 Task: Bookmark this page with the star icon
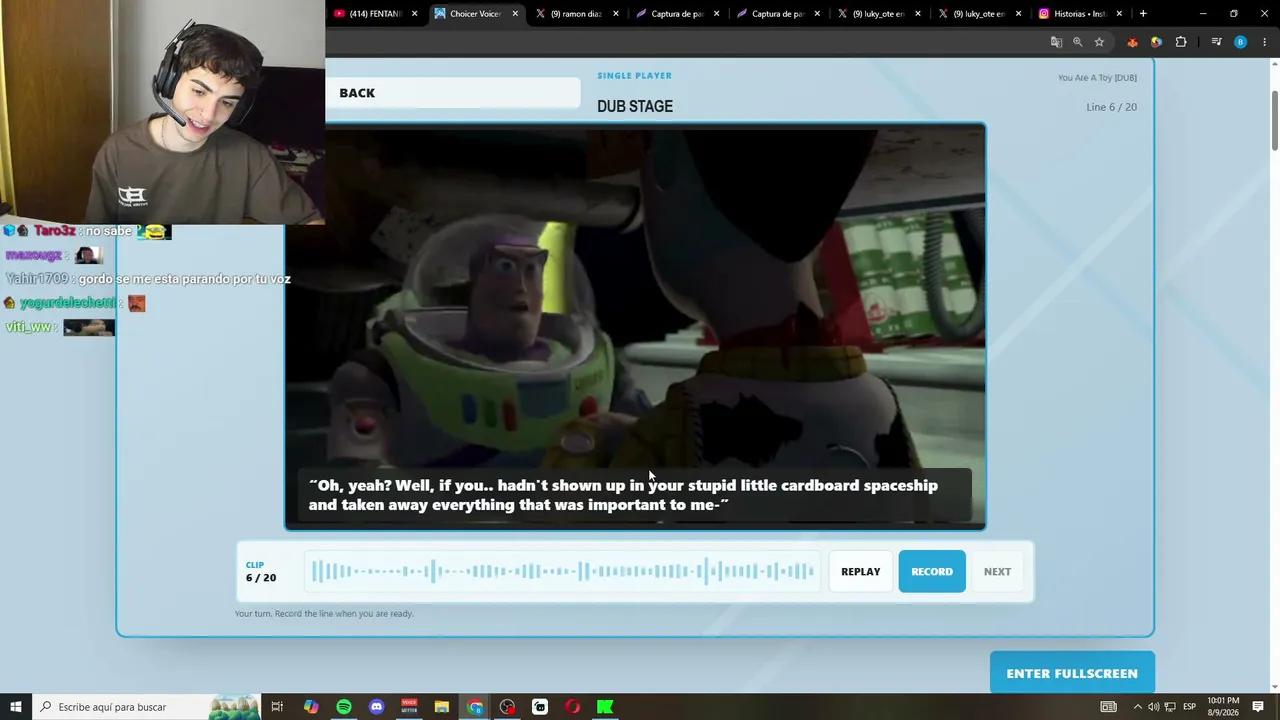click(1099, 42)
